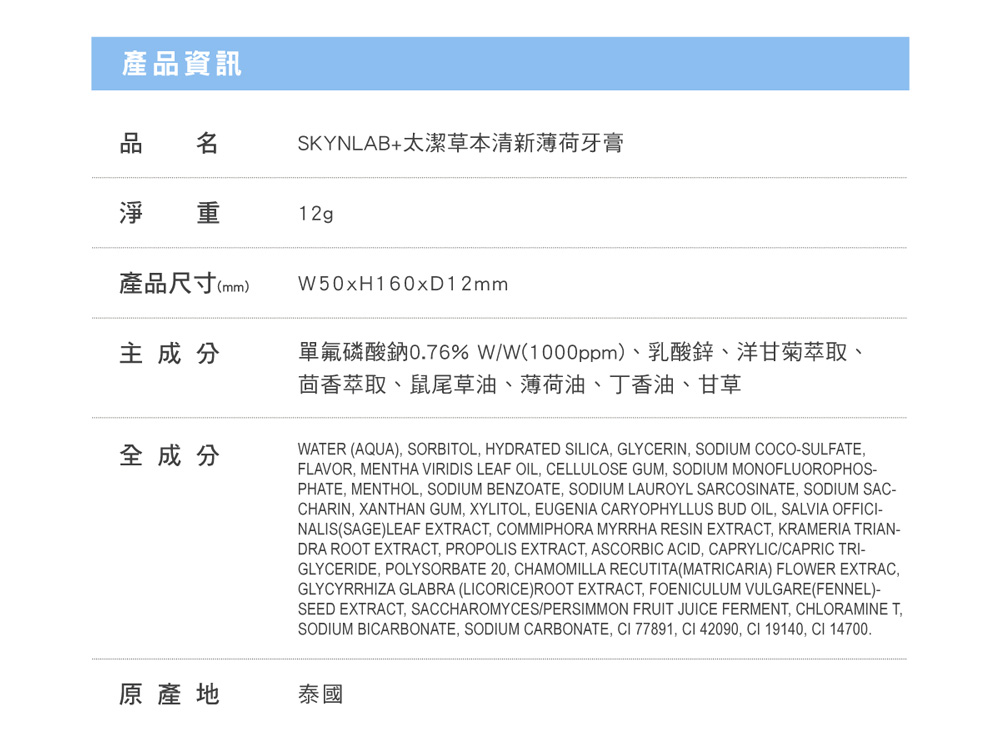Click the line starting GLYCERIDE, POLYSORBATE 20
The image size is (1000, 749).
(599, 569)
